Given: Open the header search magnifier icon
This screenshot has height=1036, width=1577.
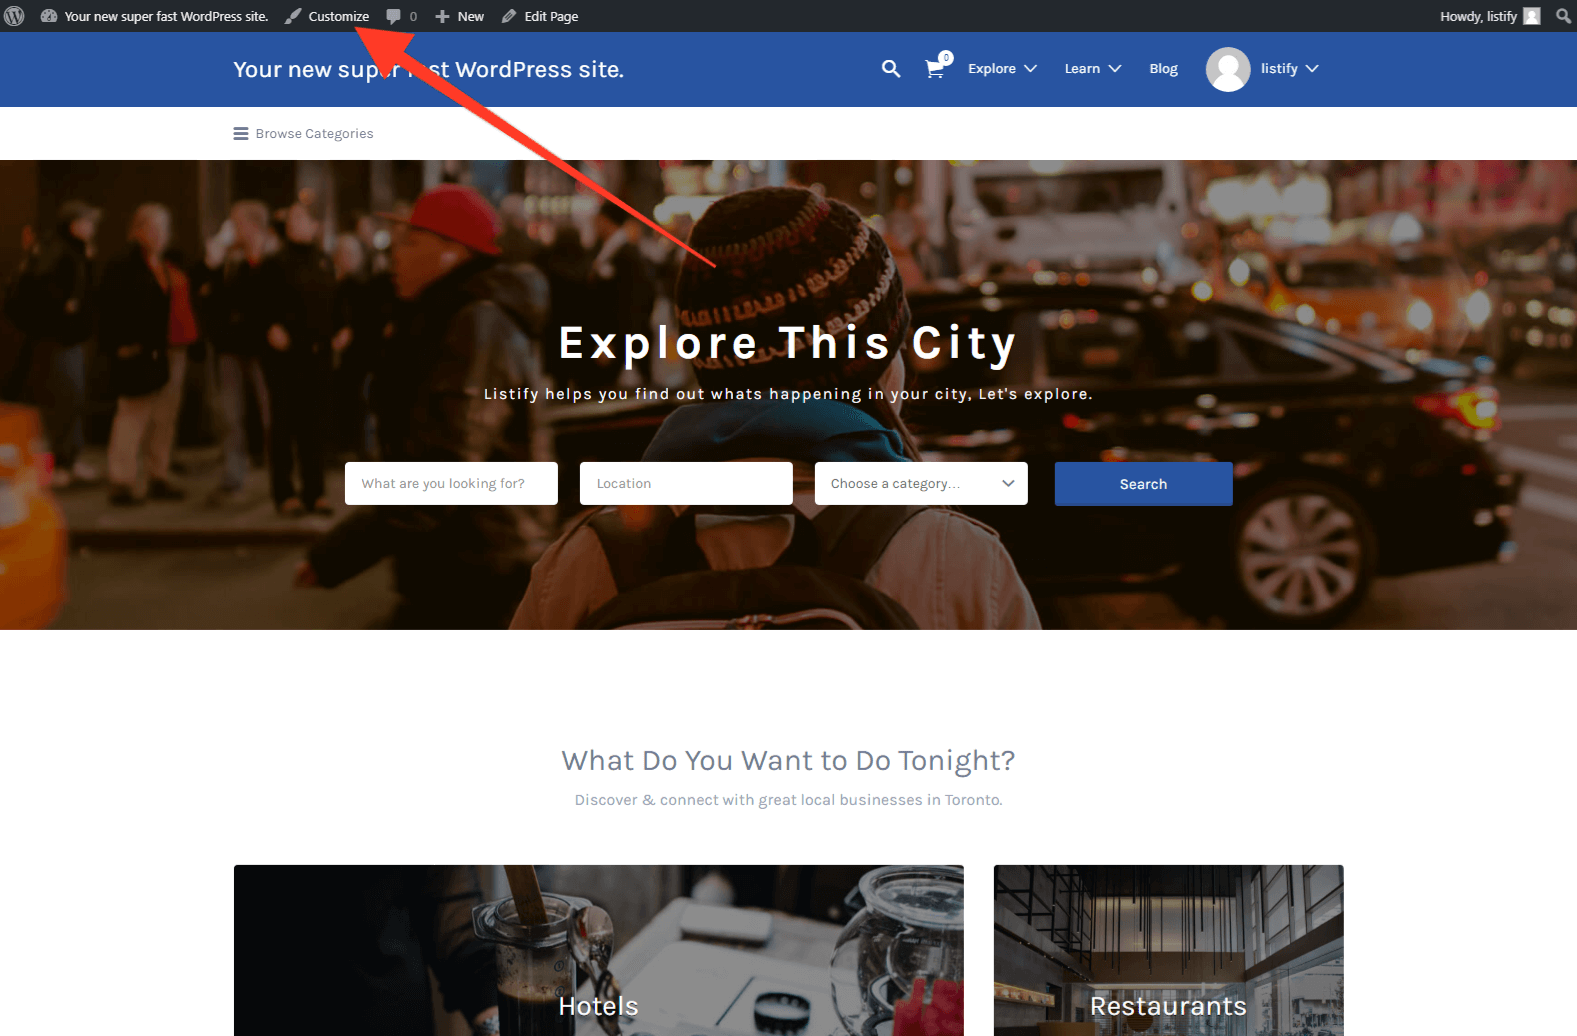Looking at the screenshot, I should click(891, 68).
